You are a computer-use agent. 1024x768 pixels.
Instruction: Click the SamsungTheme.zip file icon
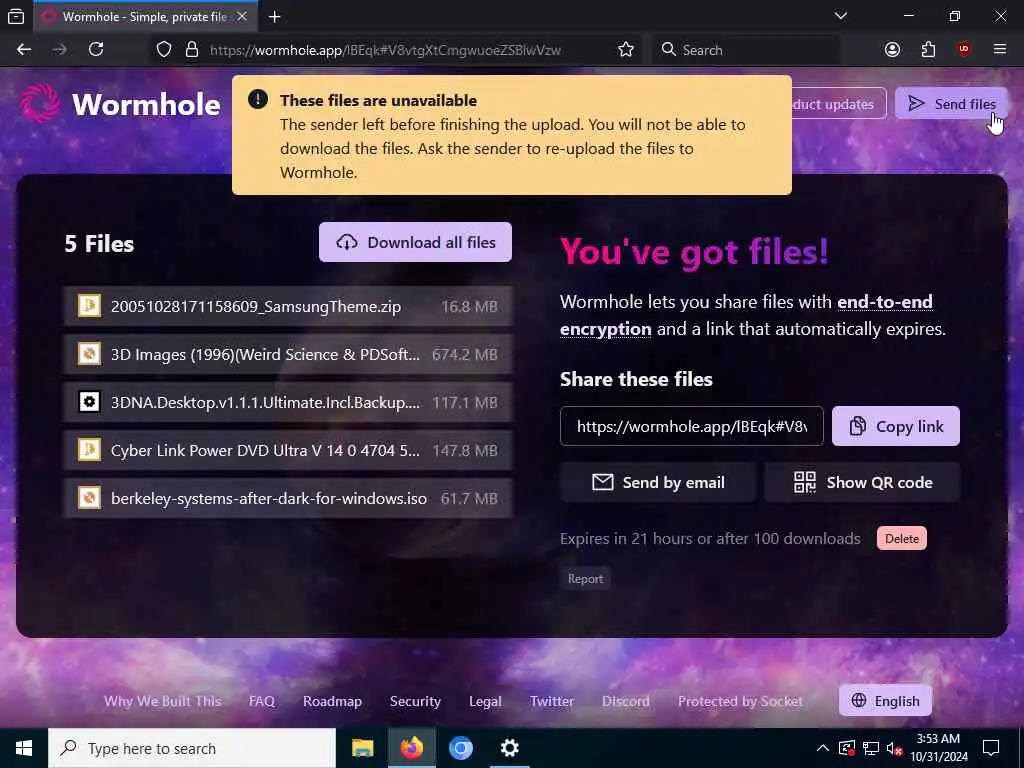coord(89,306)
